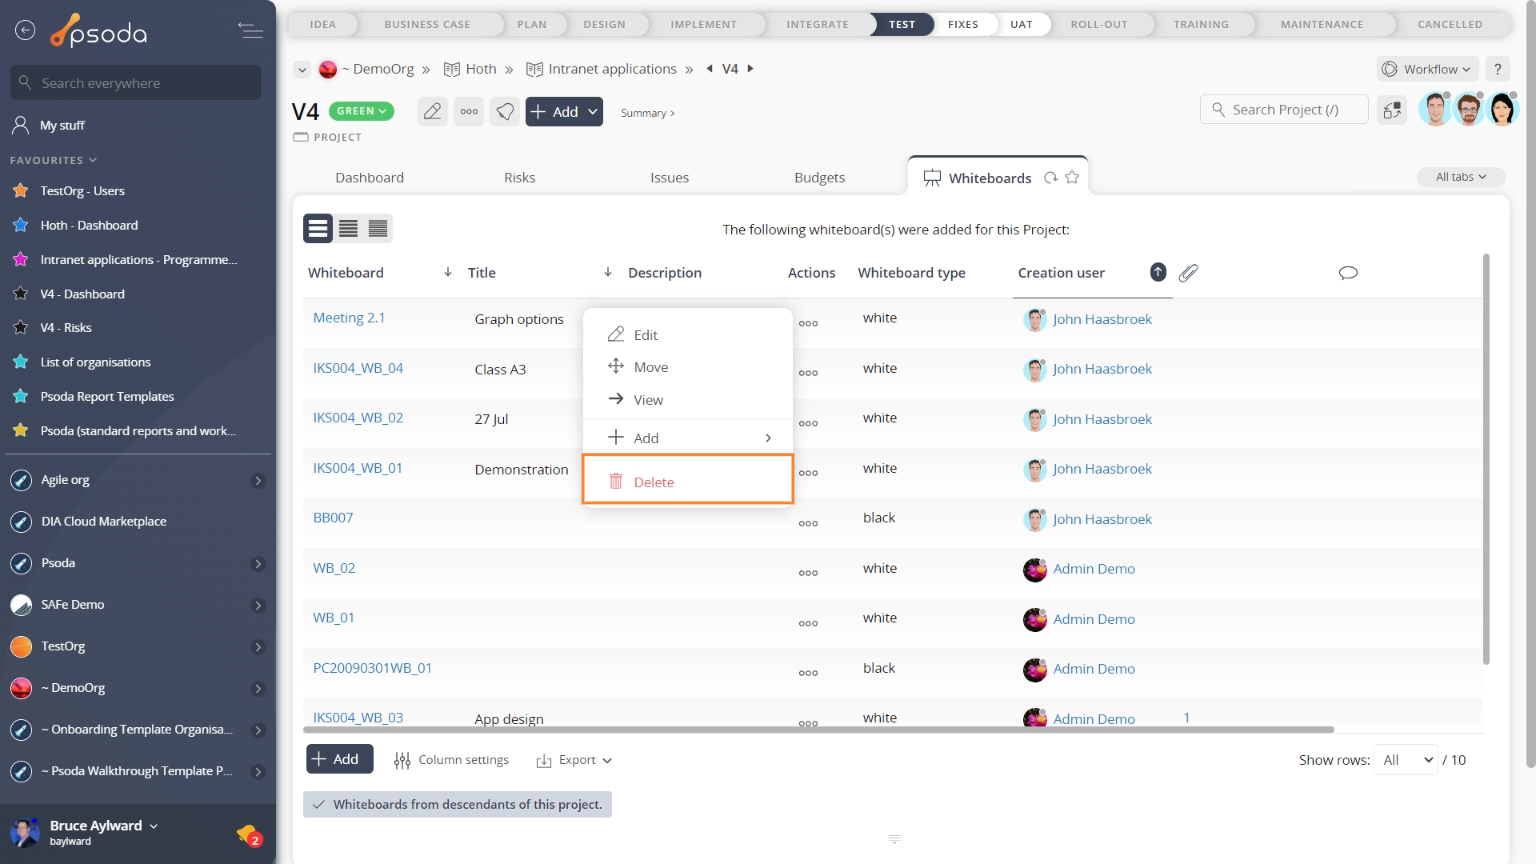Click the pencil edit icon beside V4
Viewport: 1536px width, 864px height.
(x=432, y=112)
